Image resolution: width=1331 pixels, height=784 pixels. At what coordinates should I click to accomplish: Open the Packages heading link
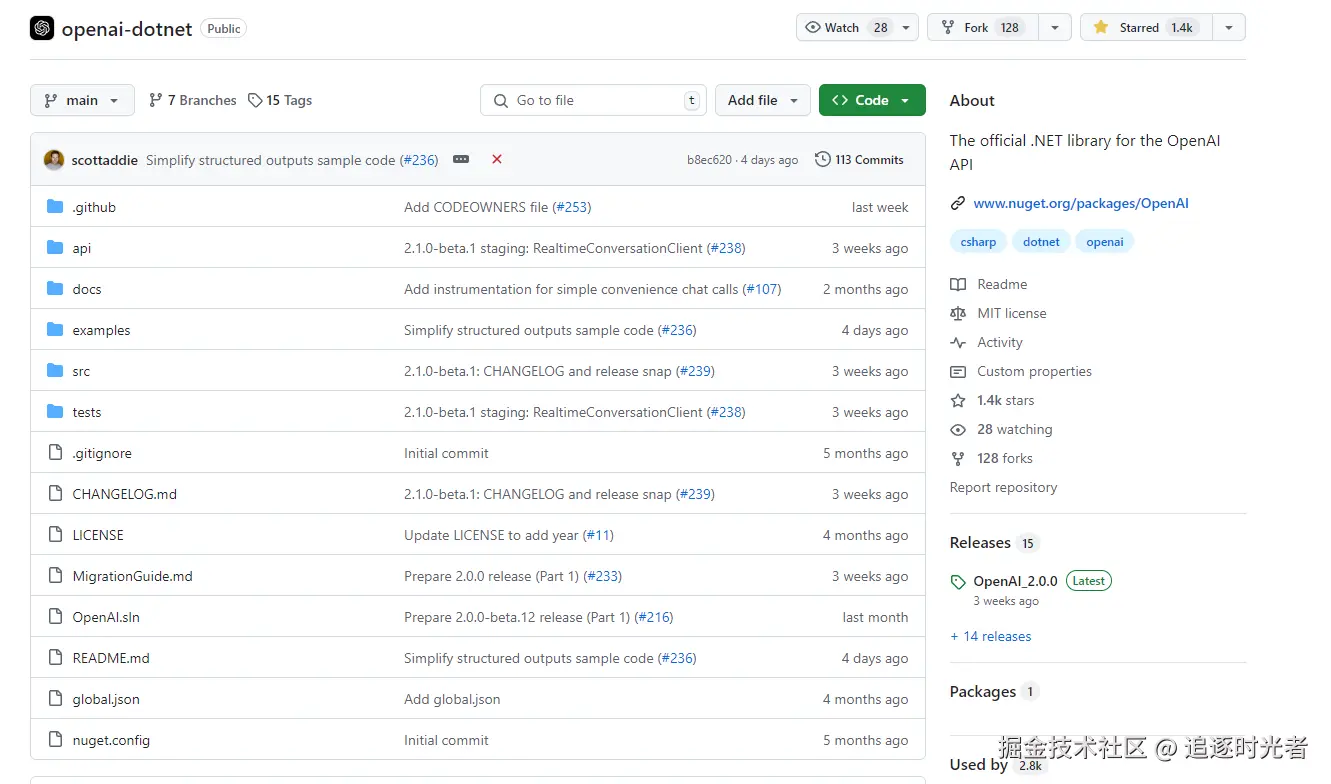point(983,692)
